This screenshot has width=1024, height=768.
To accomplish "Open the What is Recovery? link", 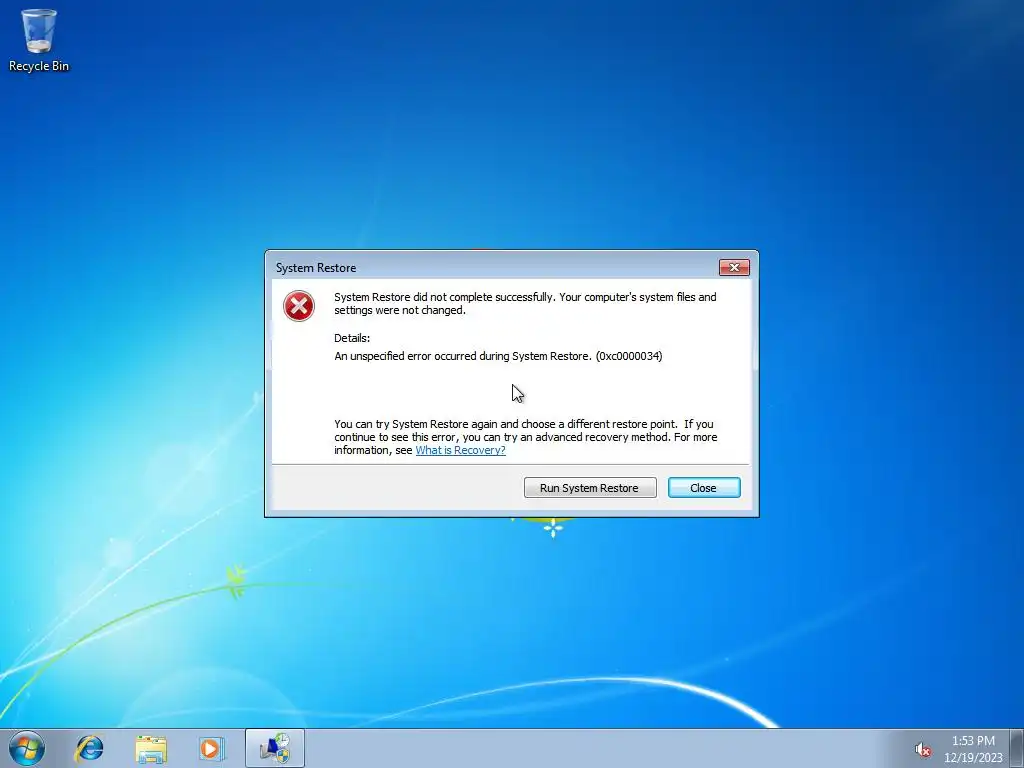I will pos(460,450).
